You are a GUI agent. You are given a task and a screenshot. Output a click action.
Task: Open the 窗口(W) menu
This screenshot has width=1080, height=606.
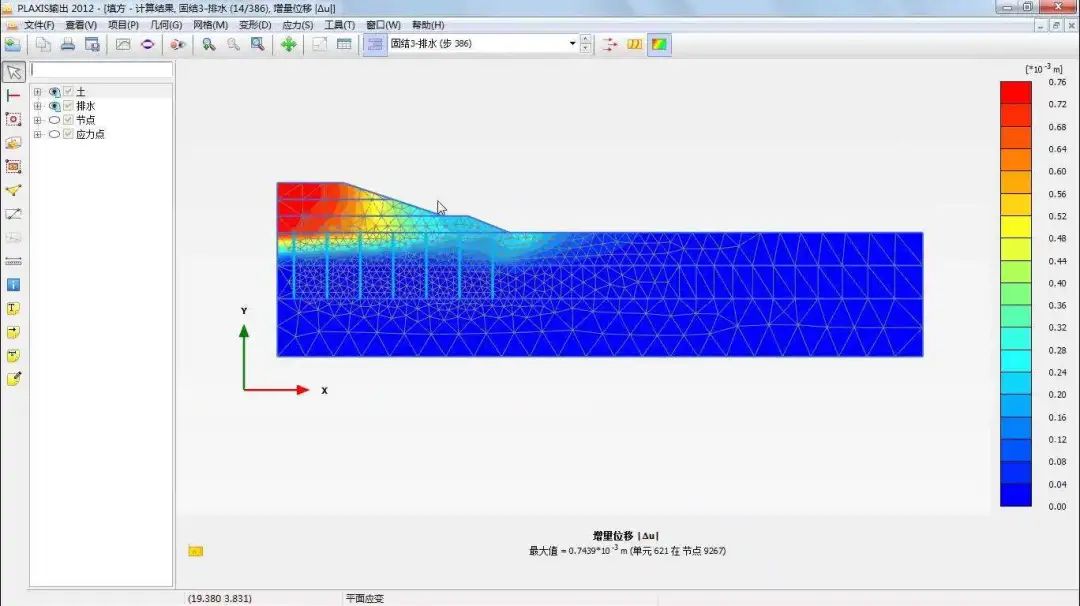[383, 25]
